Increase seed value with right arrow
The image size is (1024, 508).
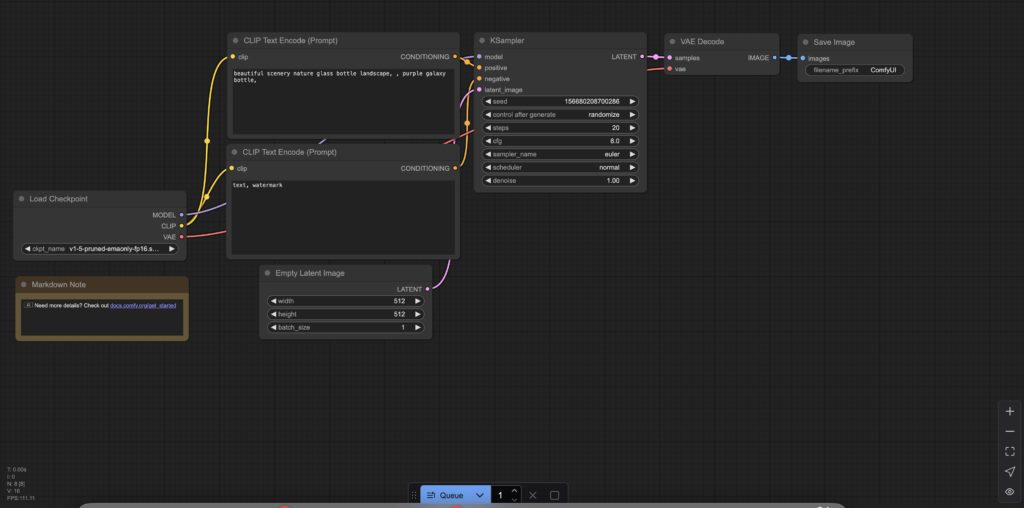point(632,102)
